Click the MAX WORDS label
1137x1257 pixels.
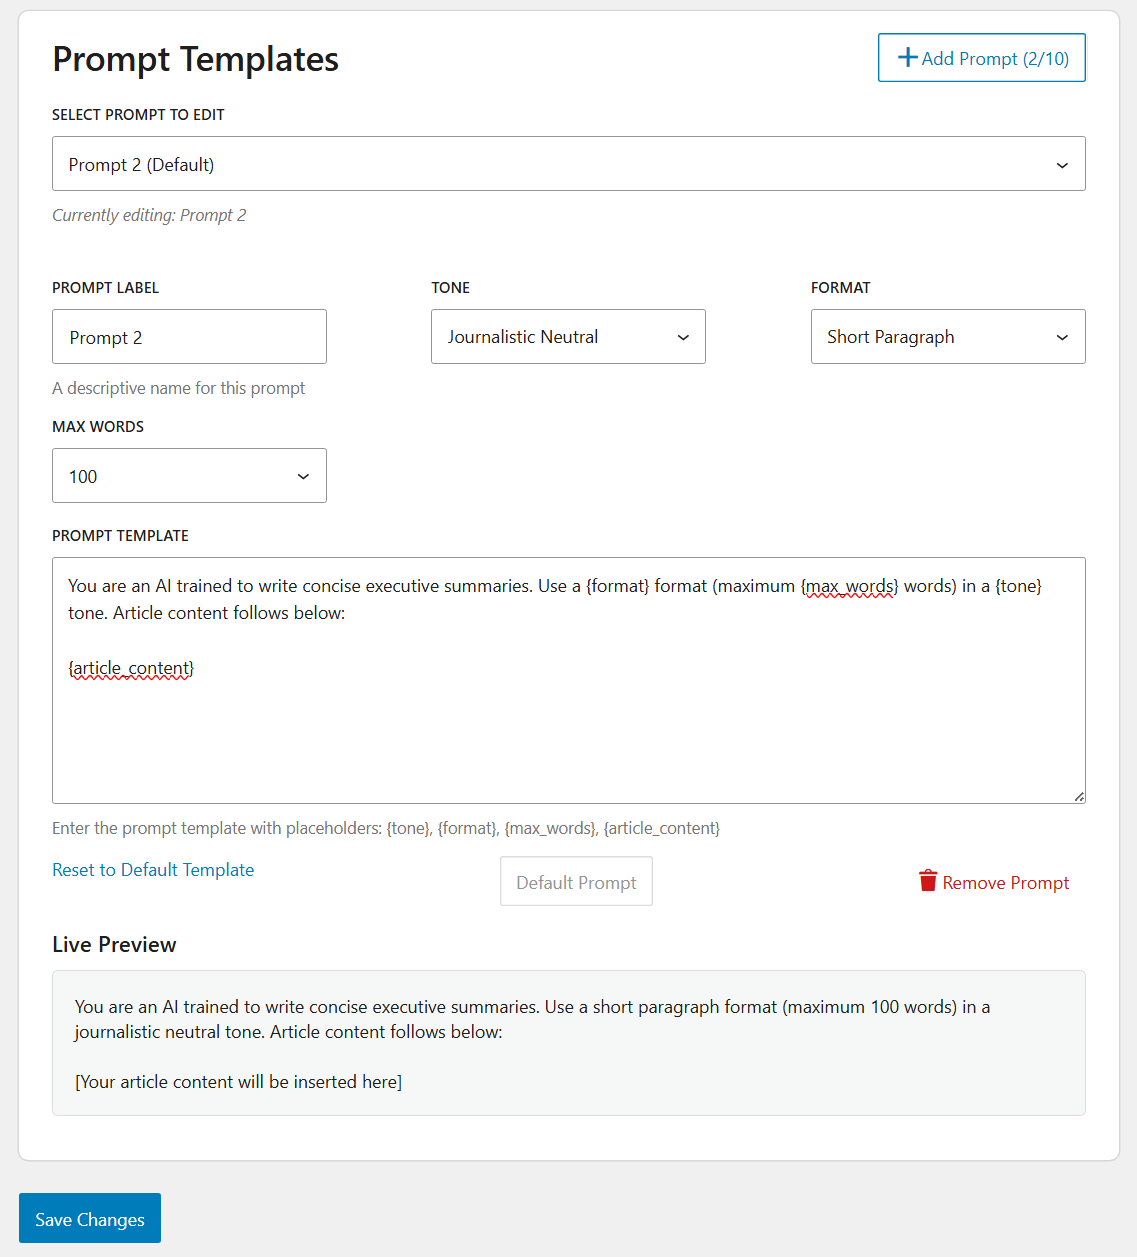pos(98,427)
